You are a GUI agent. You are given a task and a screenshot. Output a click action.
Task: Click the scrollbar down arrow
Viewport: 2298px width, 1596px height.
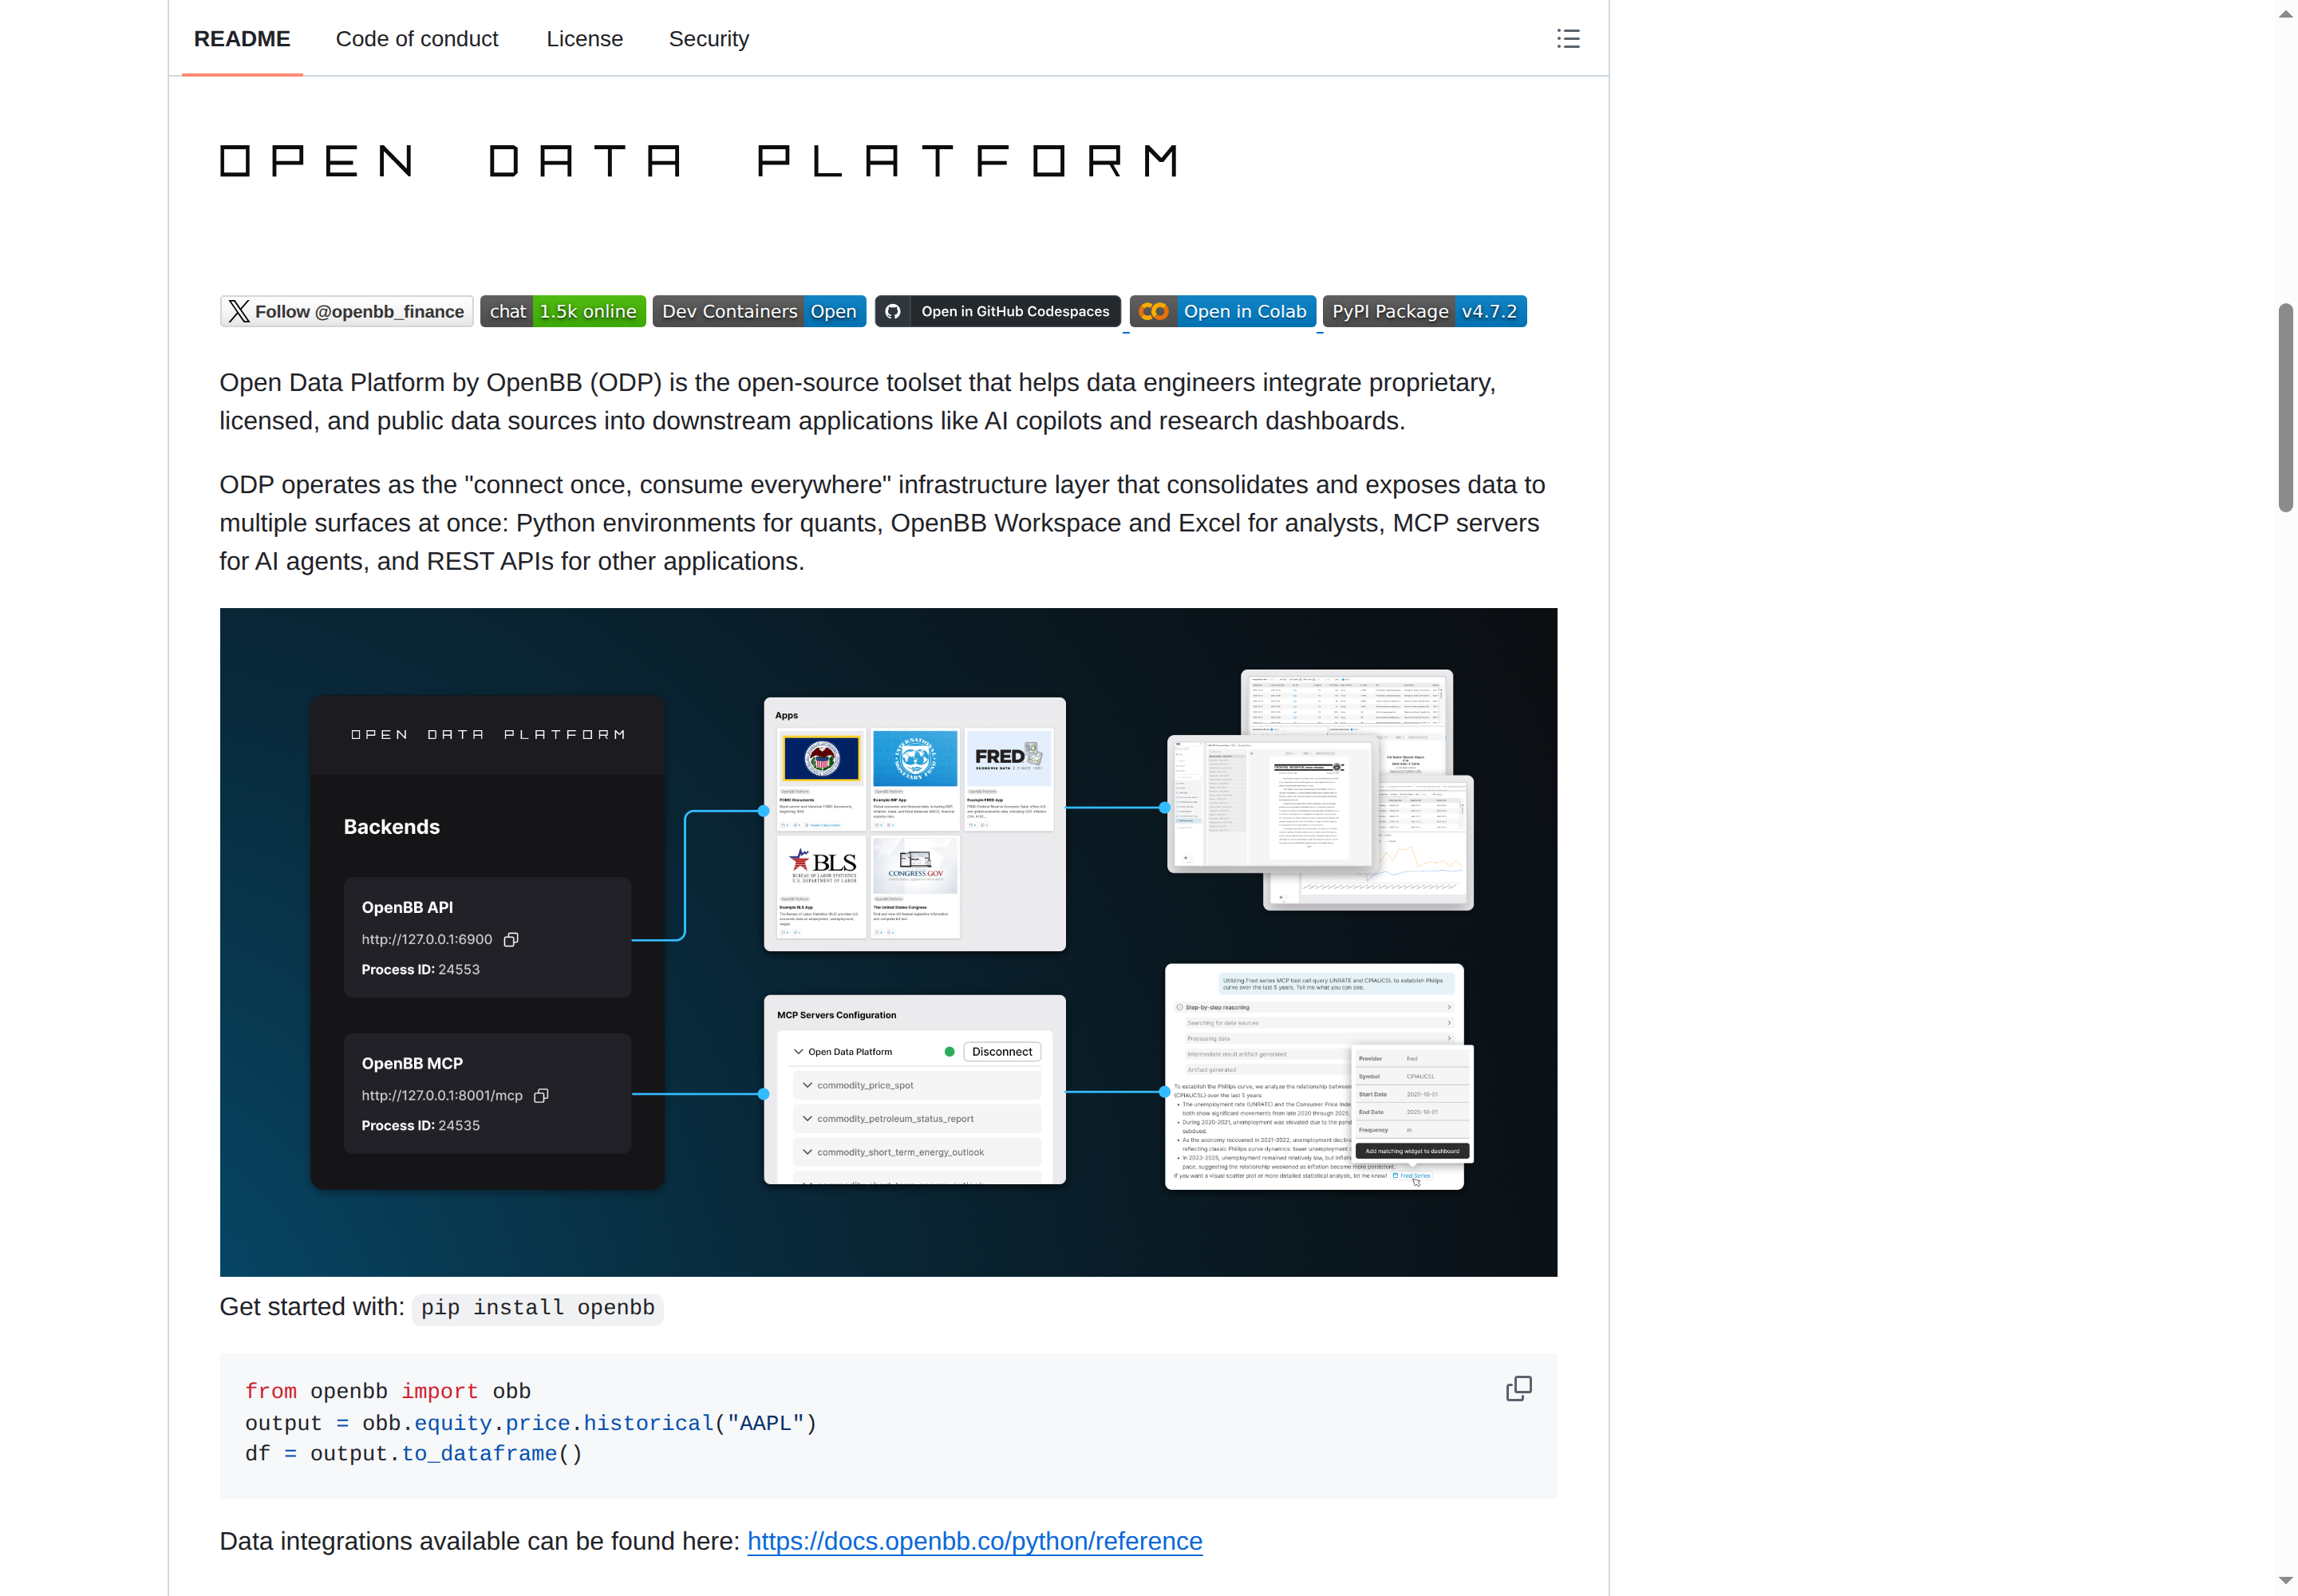point(2285,1581)
